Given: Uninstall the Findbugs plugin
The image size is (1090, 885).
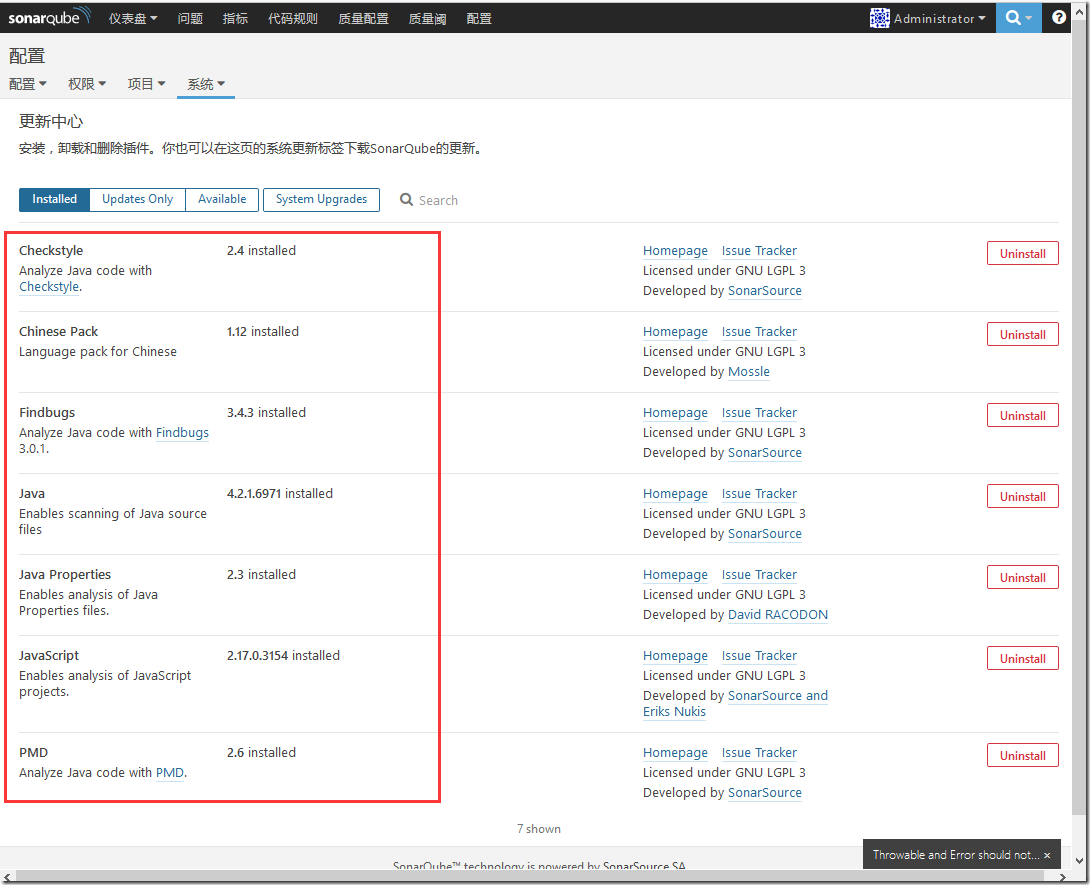Looking at the screenshot, I should point(1023,415).
